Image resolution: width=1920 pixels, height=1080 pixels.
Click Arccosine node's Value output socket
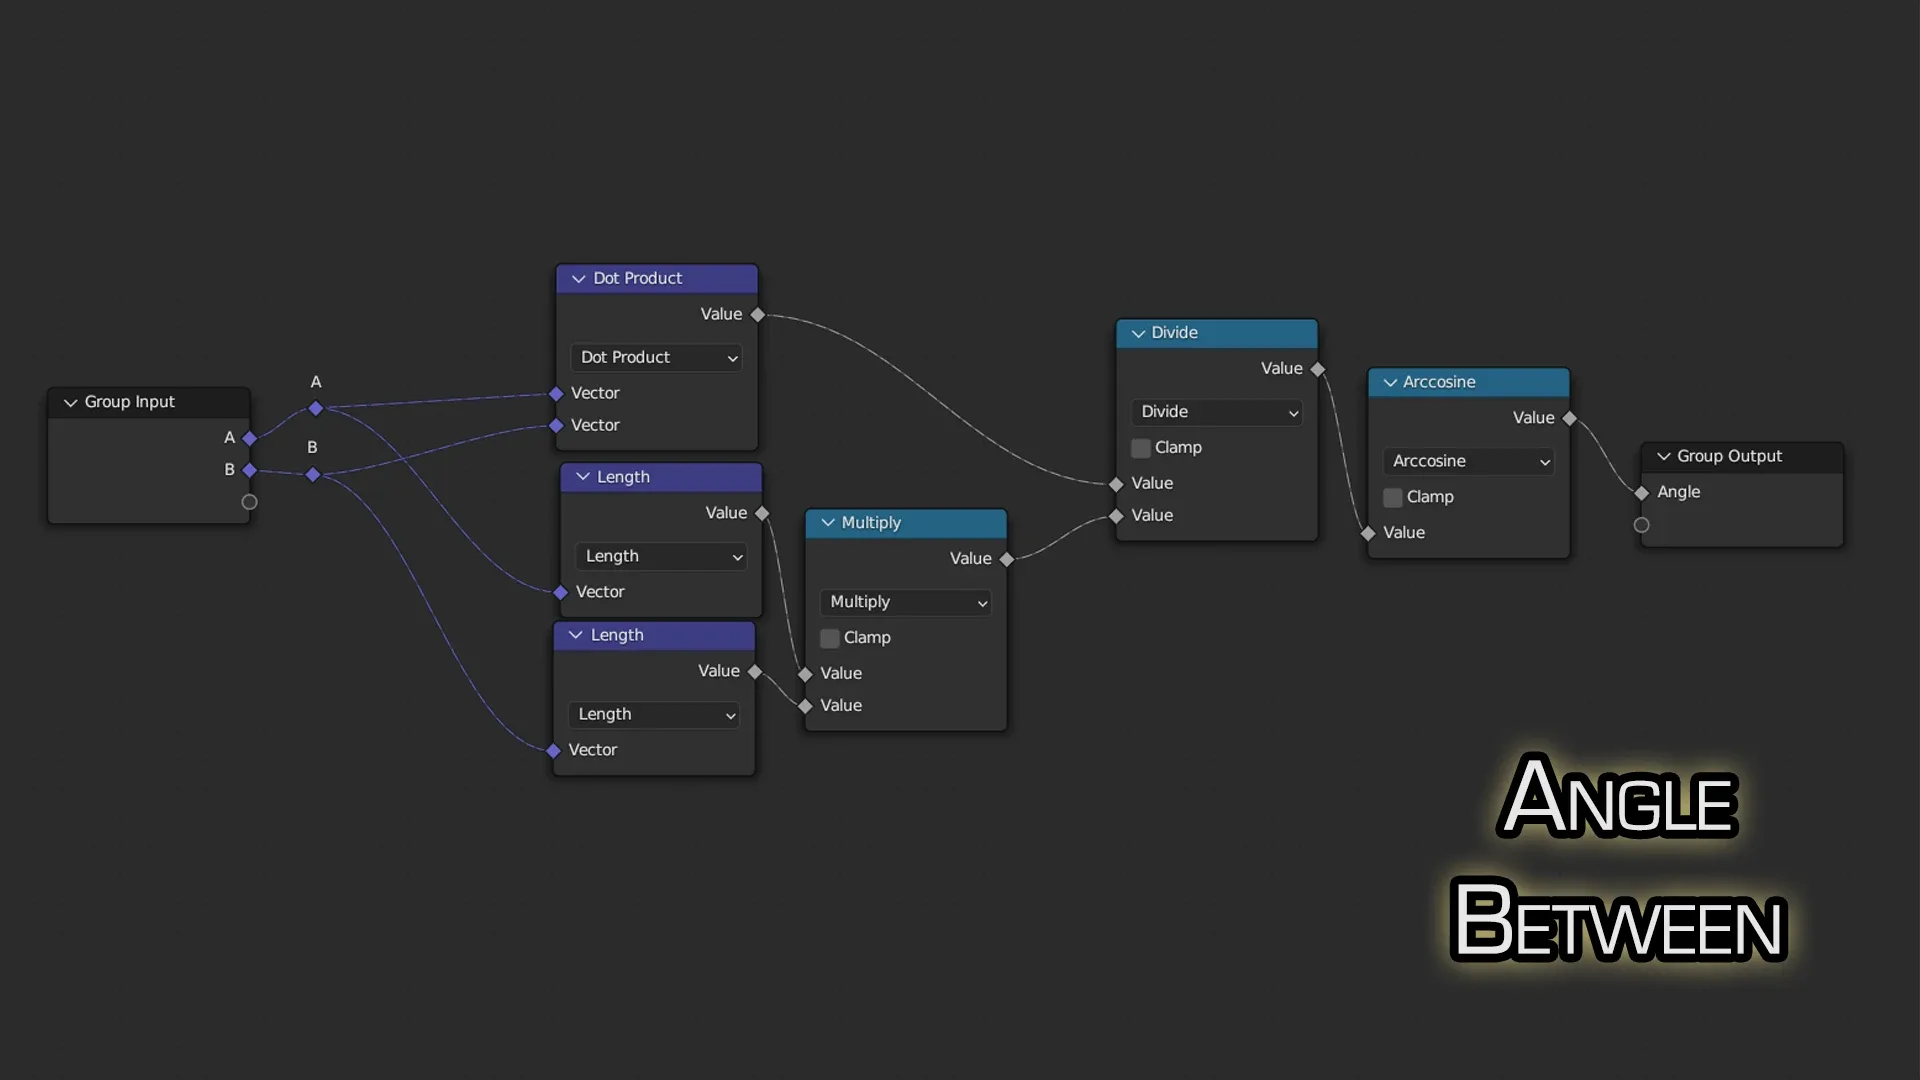(1570, 419)
